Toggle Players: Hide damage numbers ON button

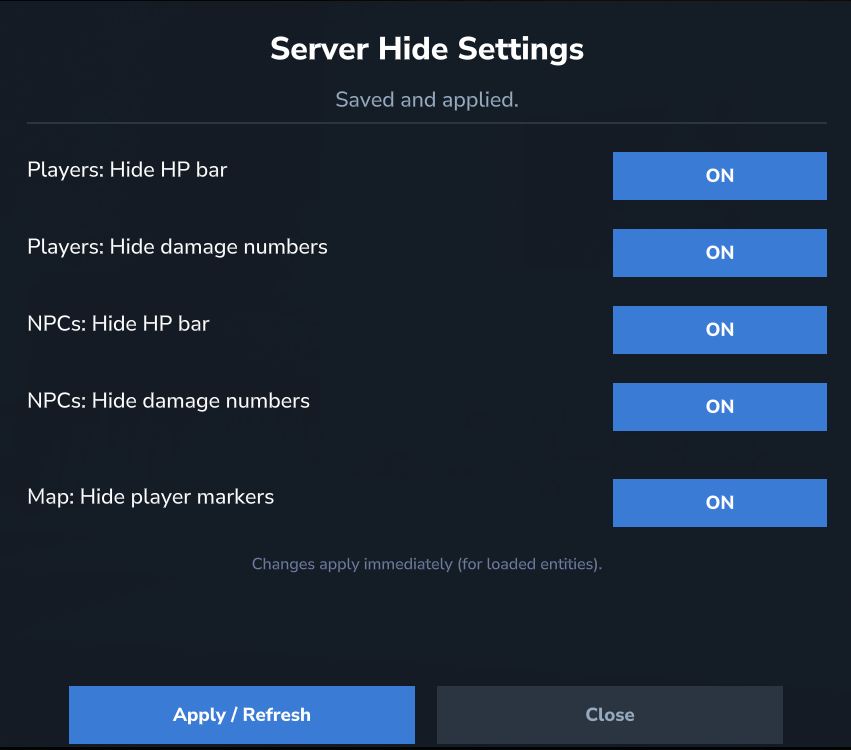point(719,253)
